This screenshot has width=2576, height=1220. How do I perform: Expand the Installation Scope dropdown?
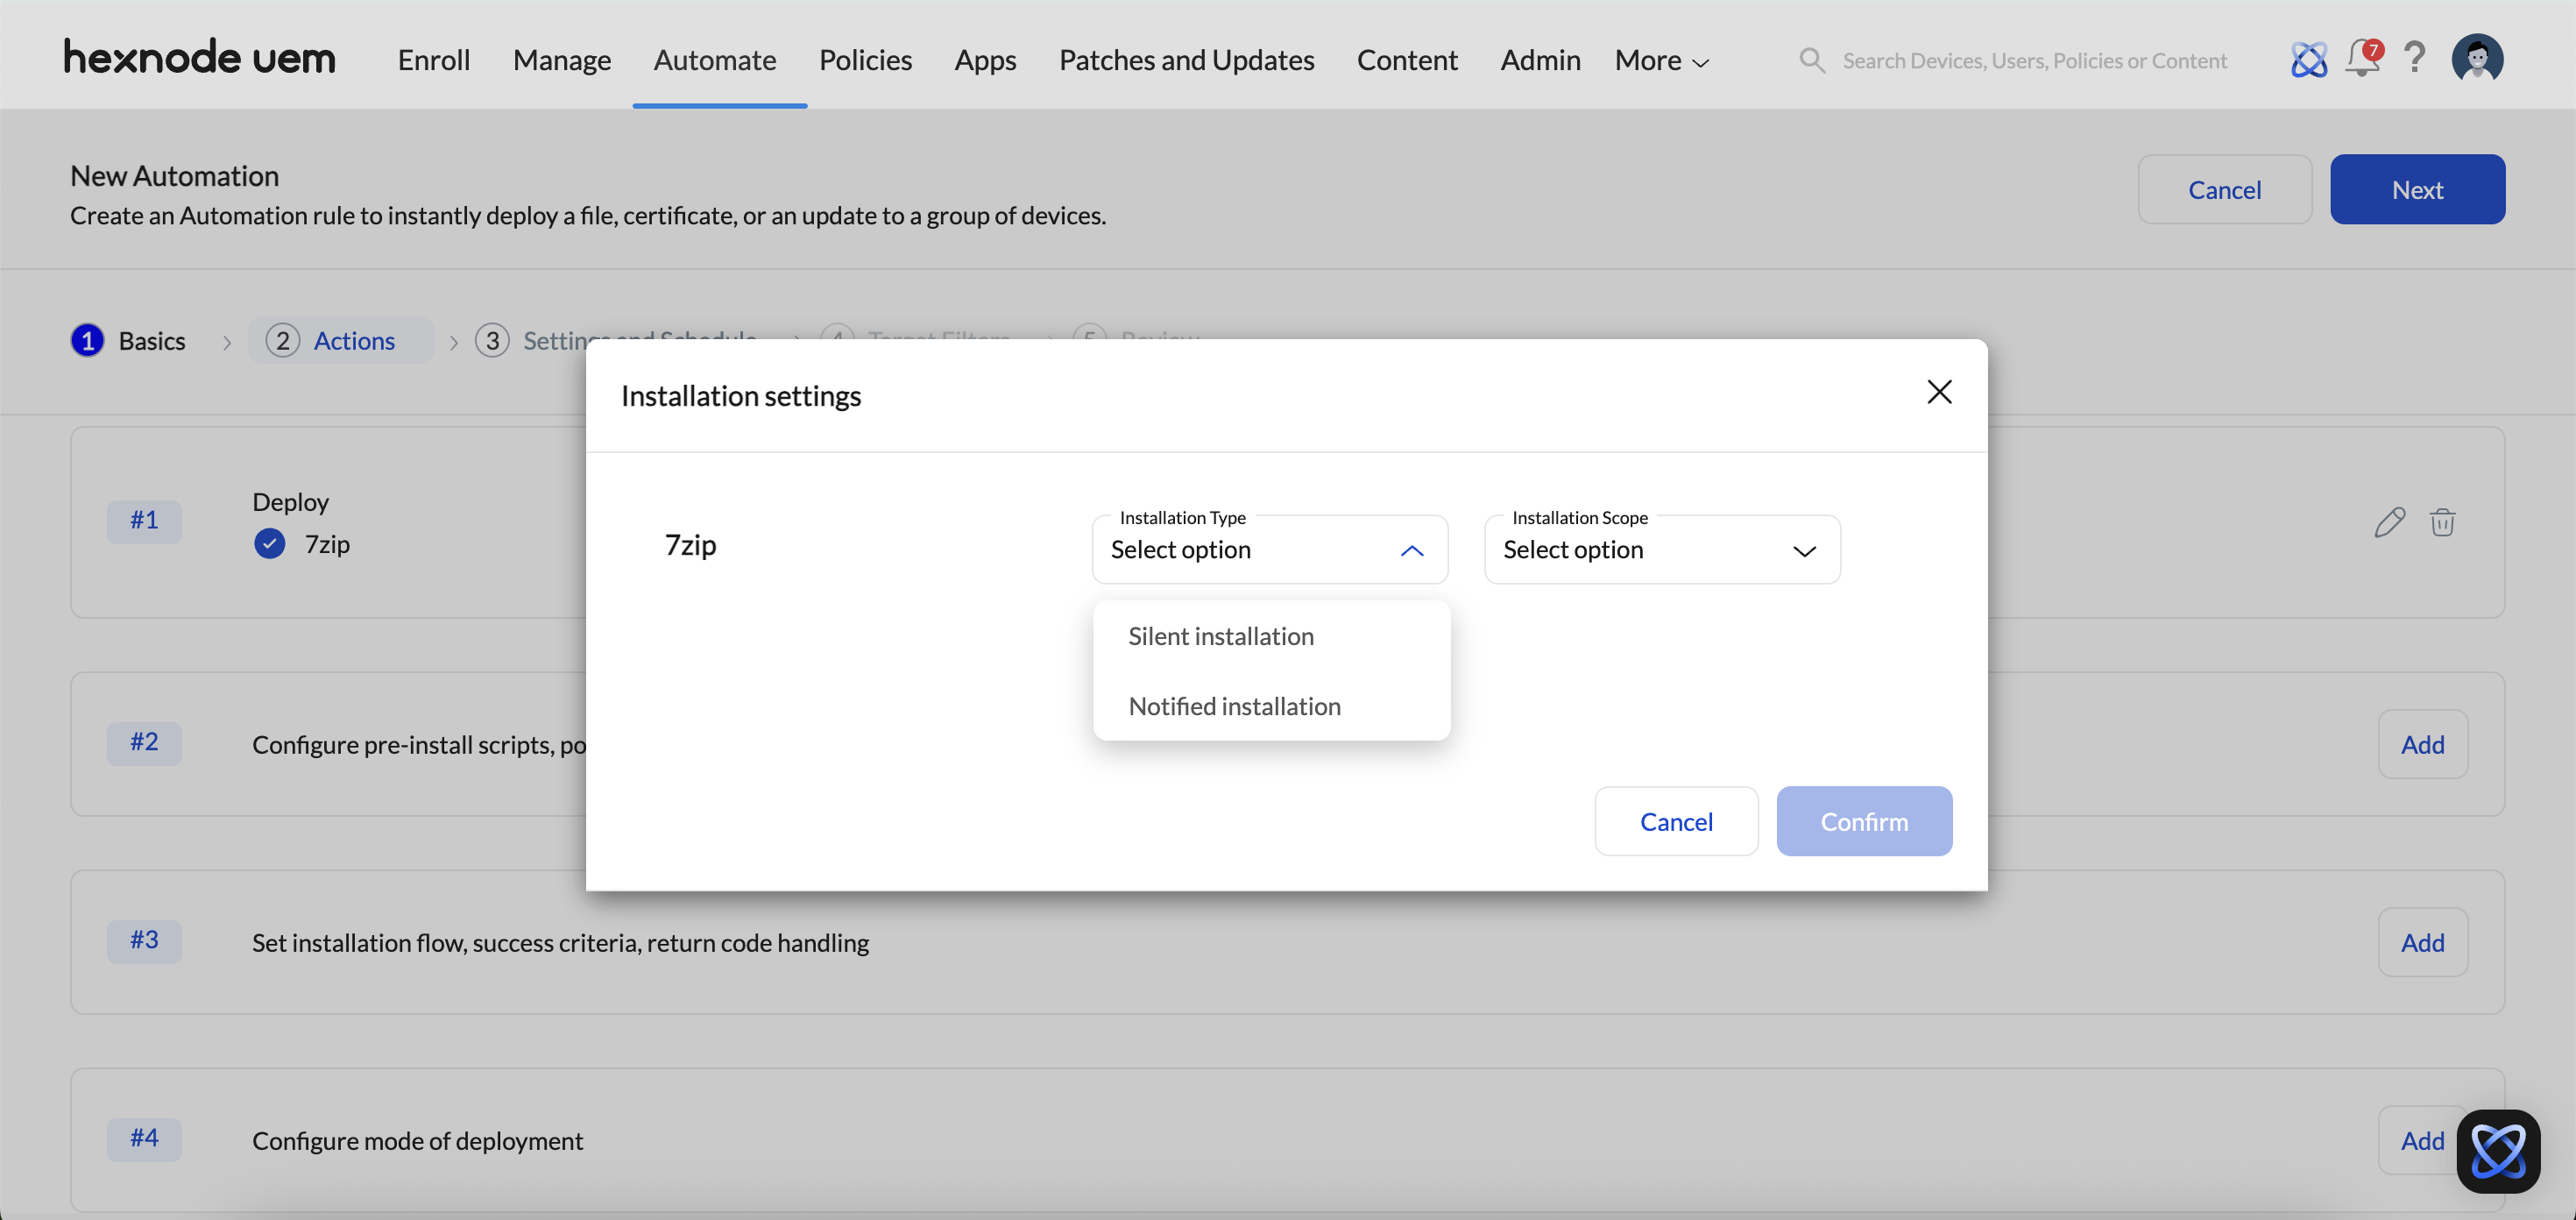pyautogui.click(x=1804, y=550)
